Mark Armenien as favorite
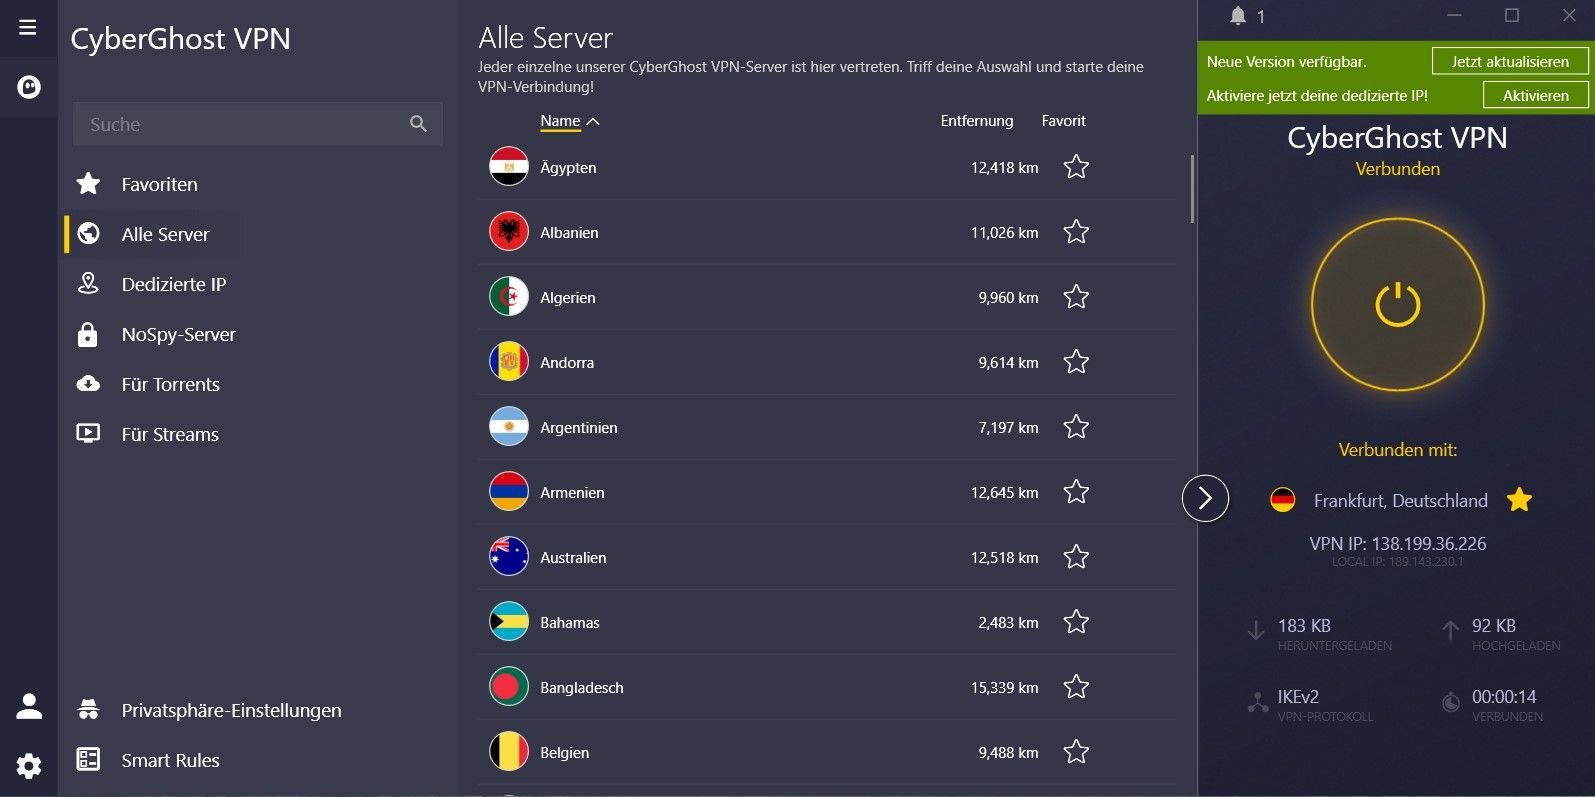The image size is (1595, 797). pyautogui.click(x=1076, y=492)
